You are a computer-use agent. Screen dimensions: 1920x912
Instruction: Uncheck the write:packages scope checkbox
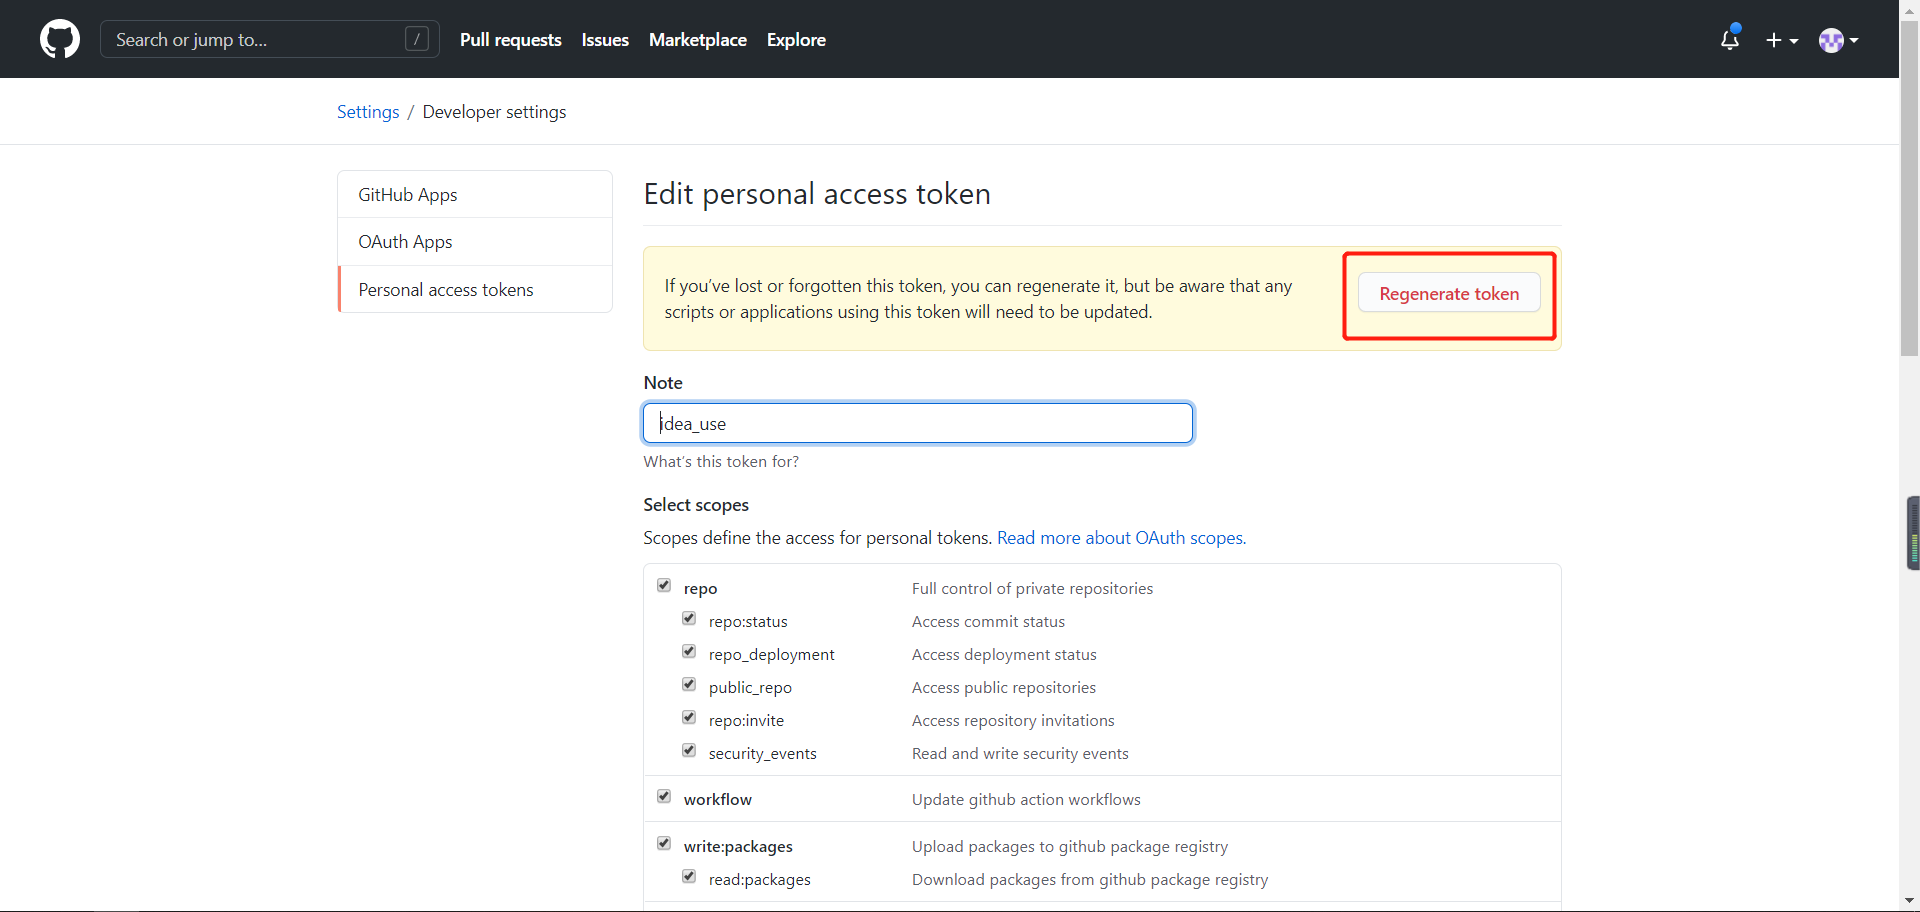click(x=664, y=843)
